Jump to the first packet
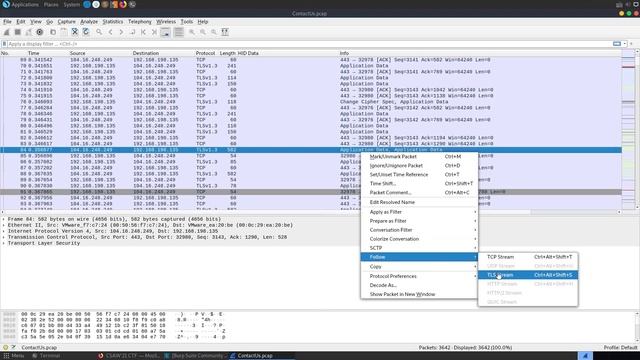 pyautogui.click(x=143, y=32)
